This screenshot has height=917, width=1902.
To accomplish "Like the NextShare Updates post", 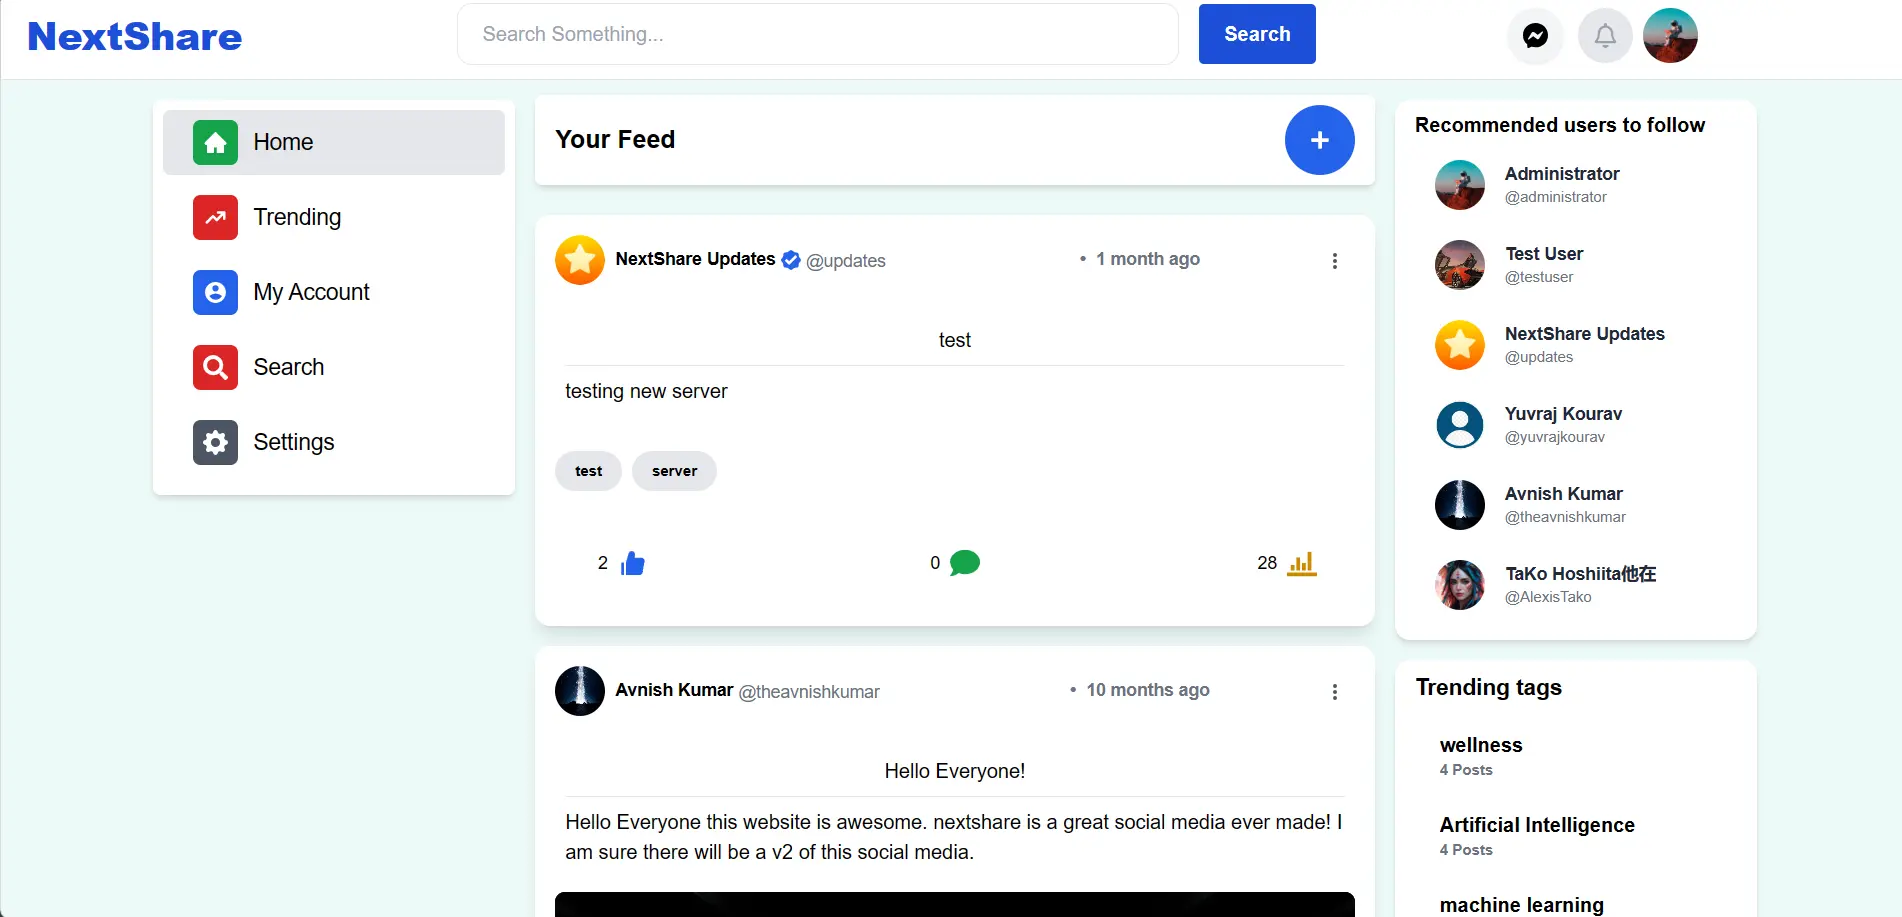I will 633,563.
